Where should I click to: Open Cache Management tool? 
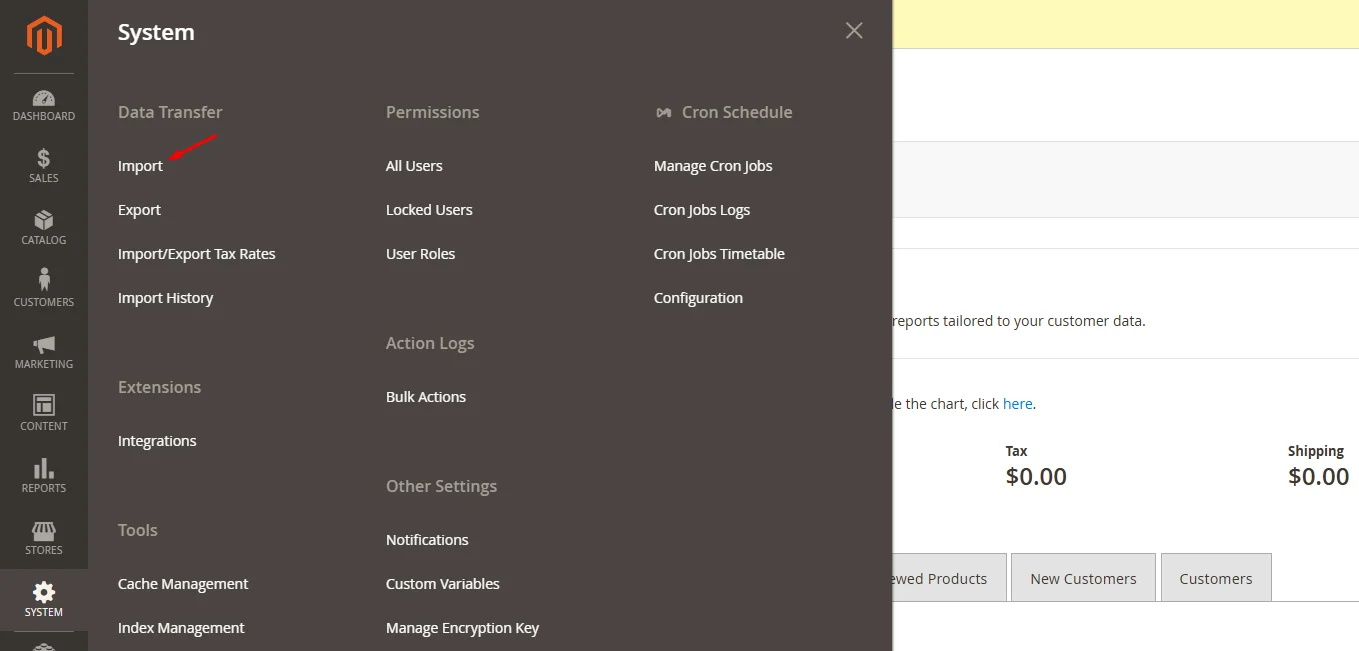click(183, 584)
